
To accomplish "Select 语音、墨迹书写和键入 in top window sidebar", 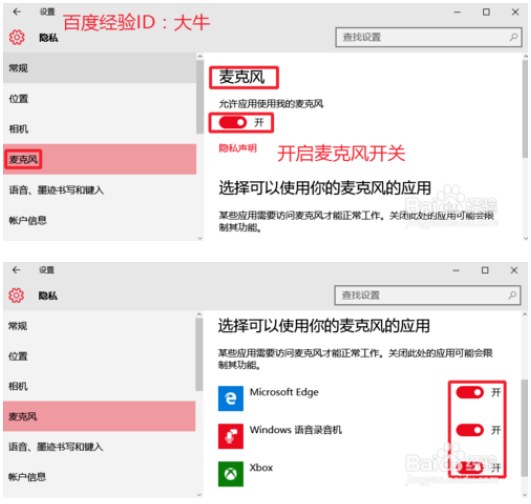I will point(100,190).
